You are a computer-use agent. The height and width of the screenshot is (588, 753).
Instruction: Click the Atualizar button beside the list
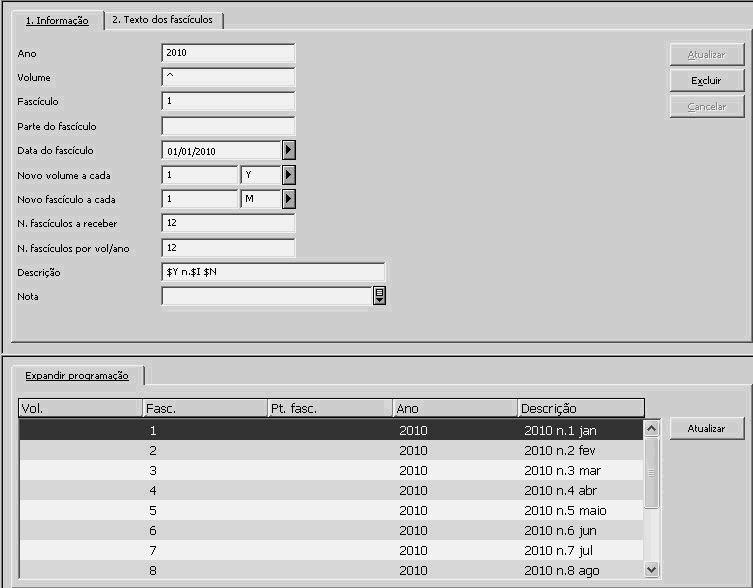pos(706,429)
